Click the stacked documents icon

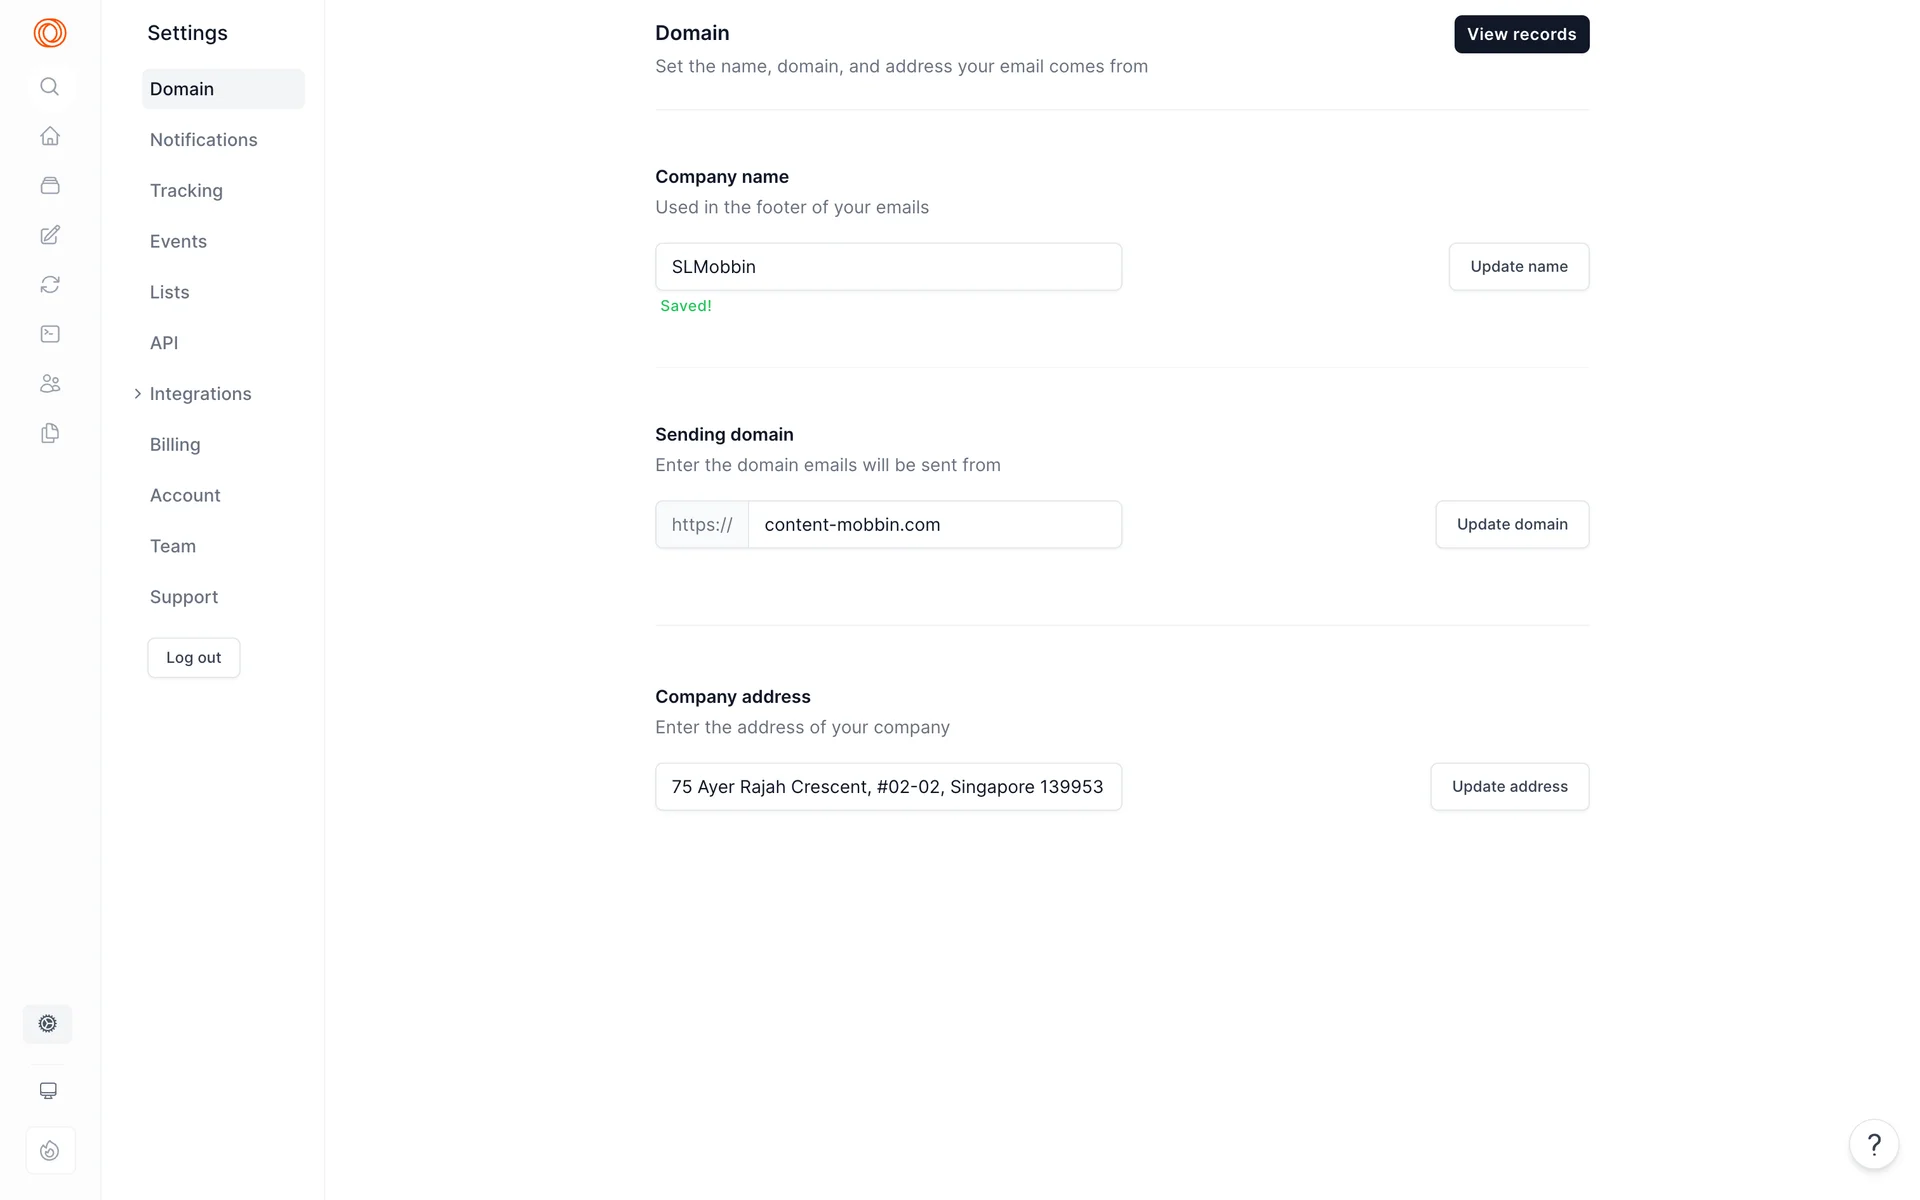coord(50,433)
